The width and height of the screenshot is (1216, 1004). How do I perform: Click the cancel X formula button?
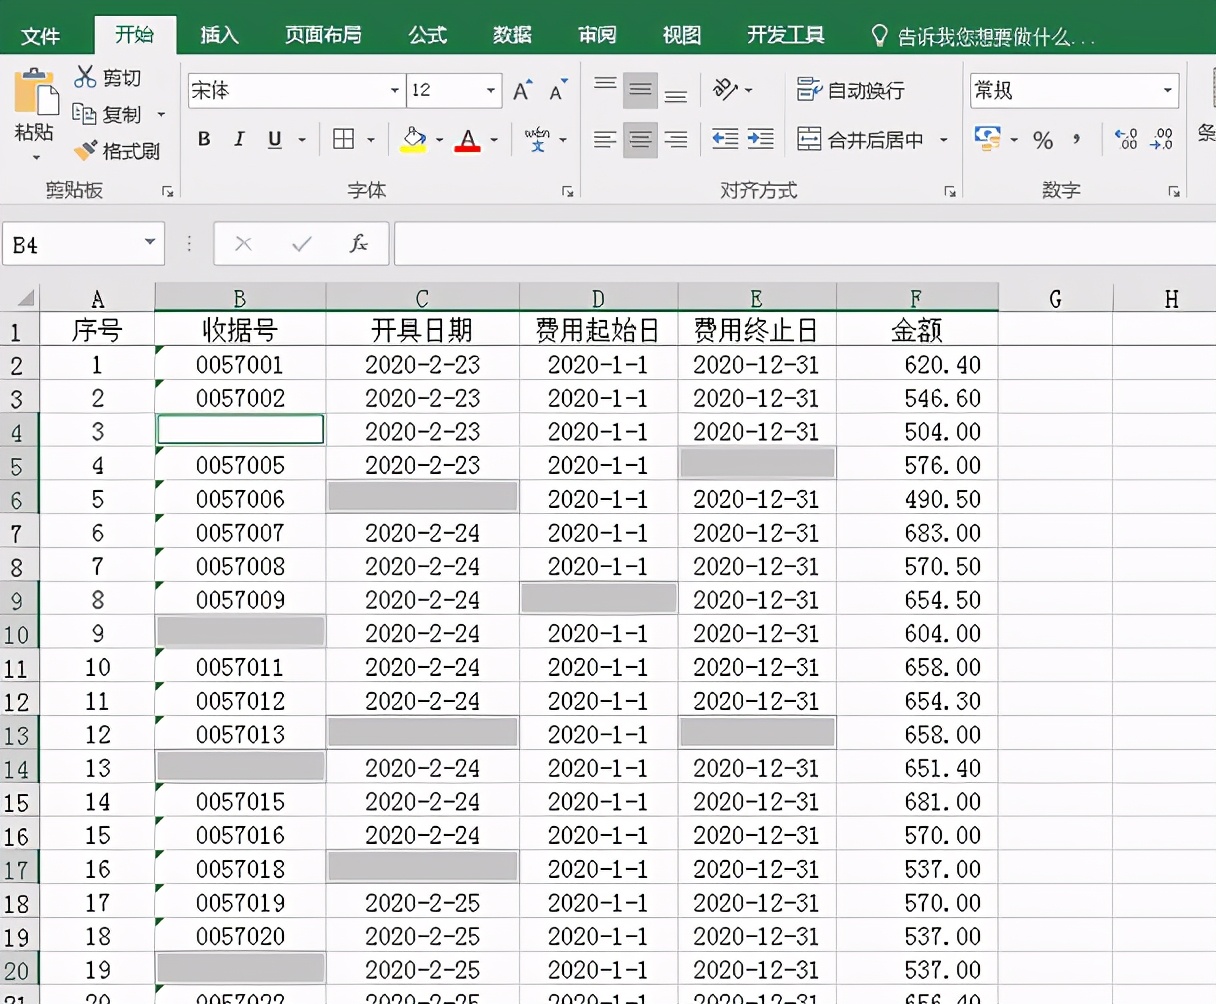[243, 243]
